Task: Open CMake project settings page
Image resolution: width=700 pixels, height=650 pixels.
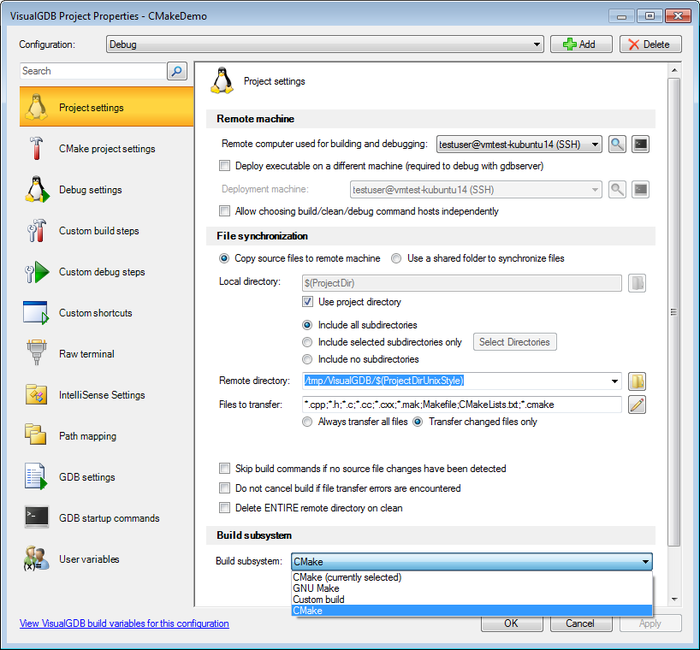Action: [x=107, y=148]
